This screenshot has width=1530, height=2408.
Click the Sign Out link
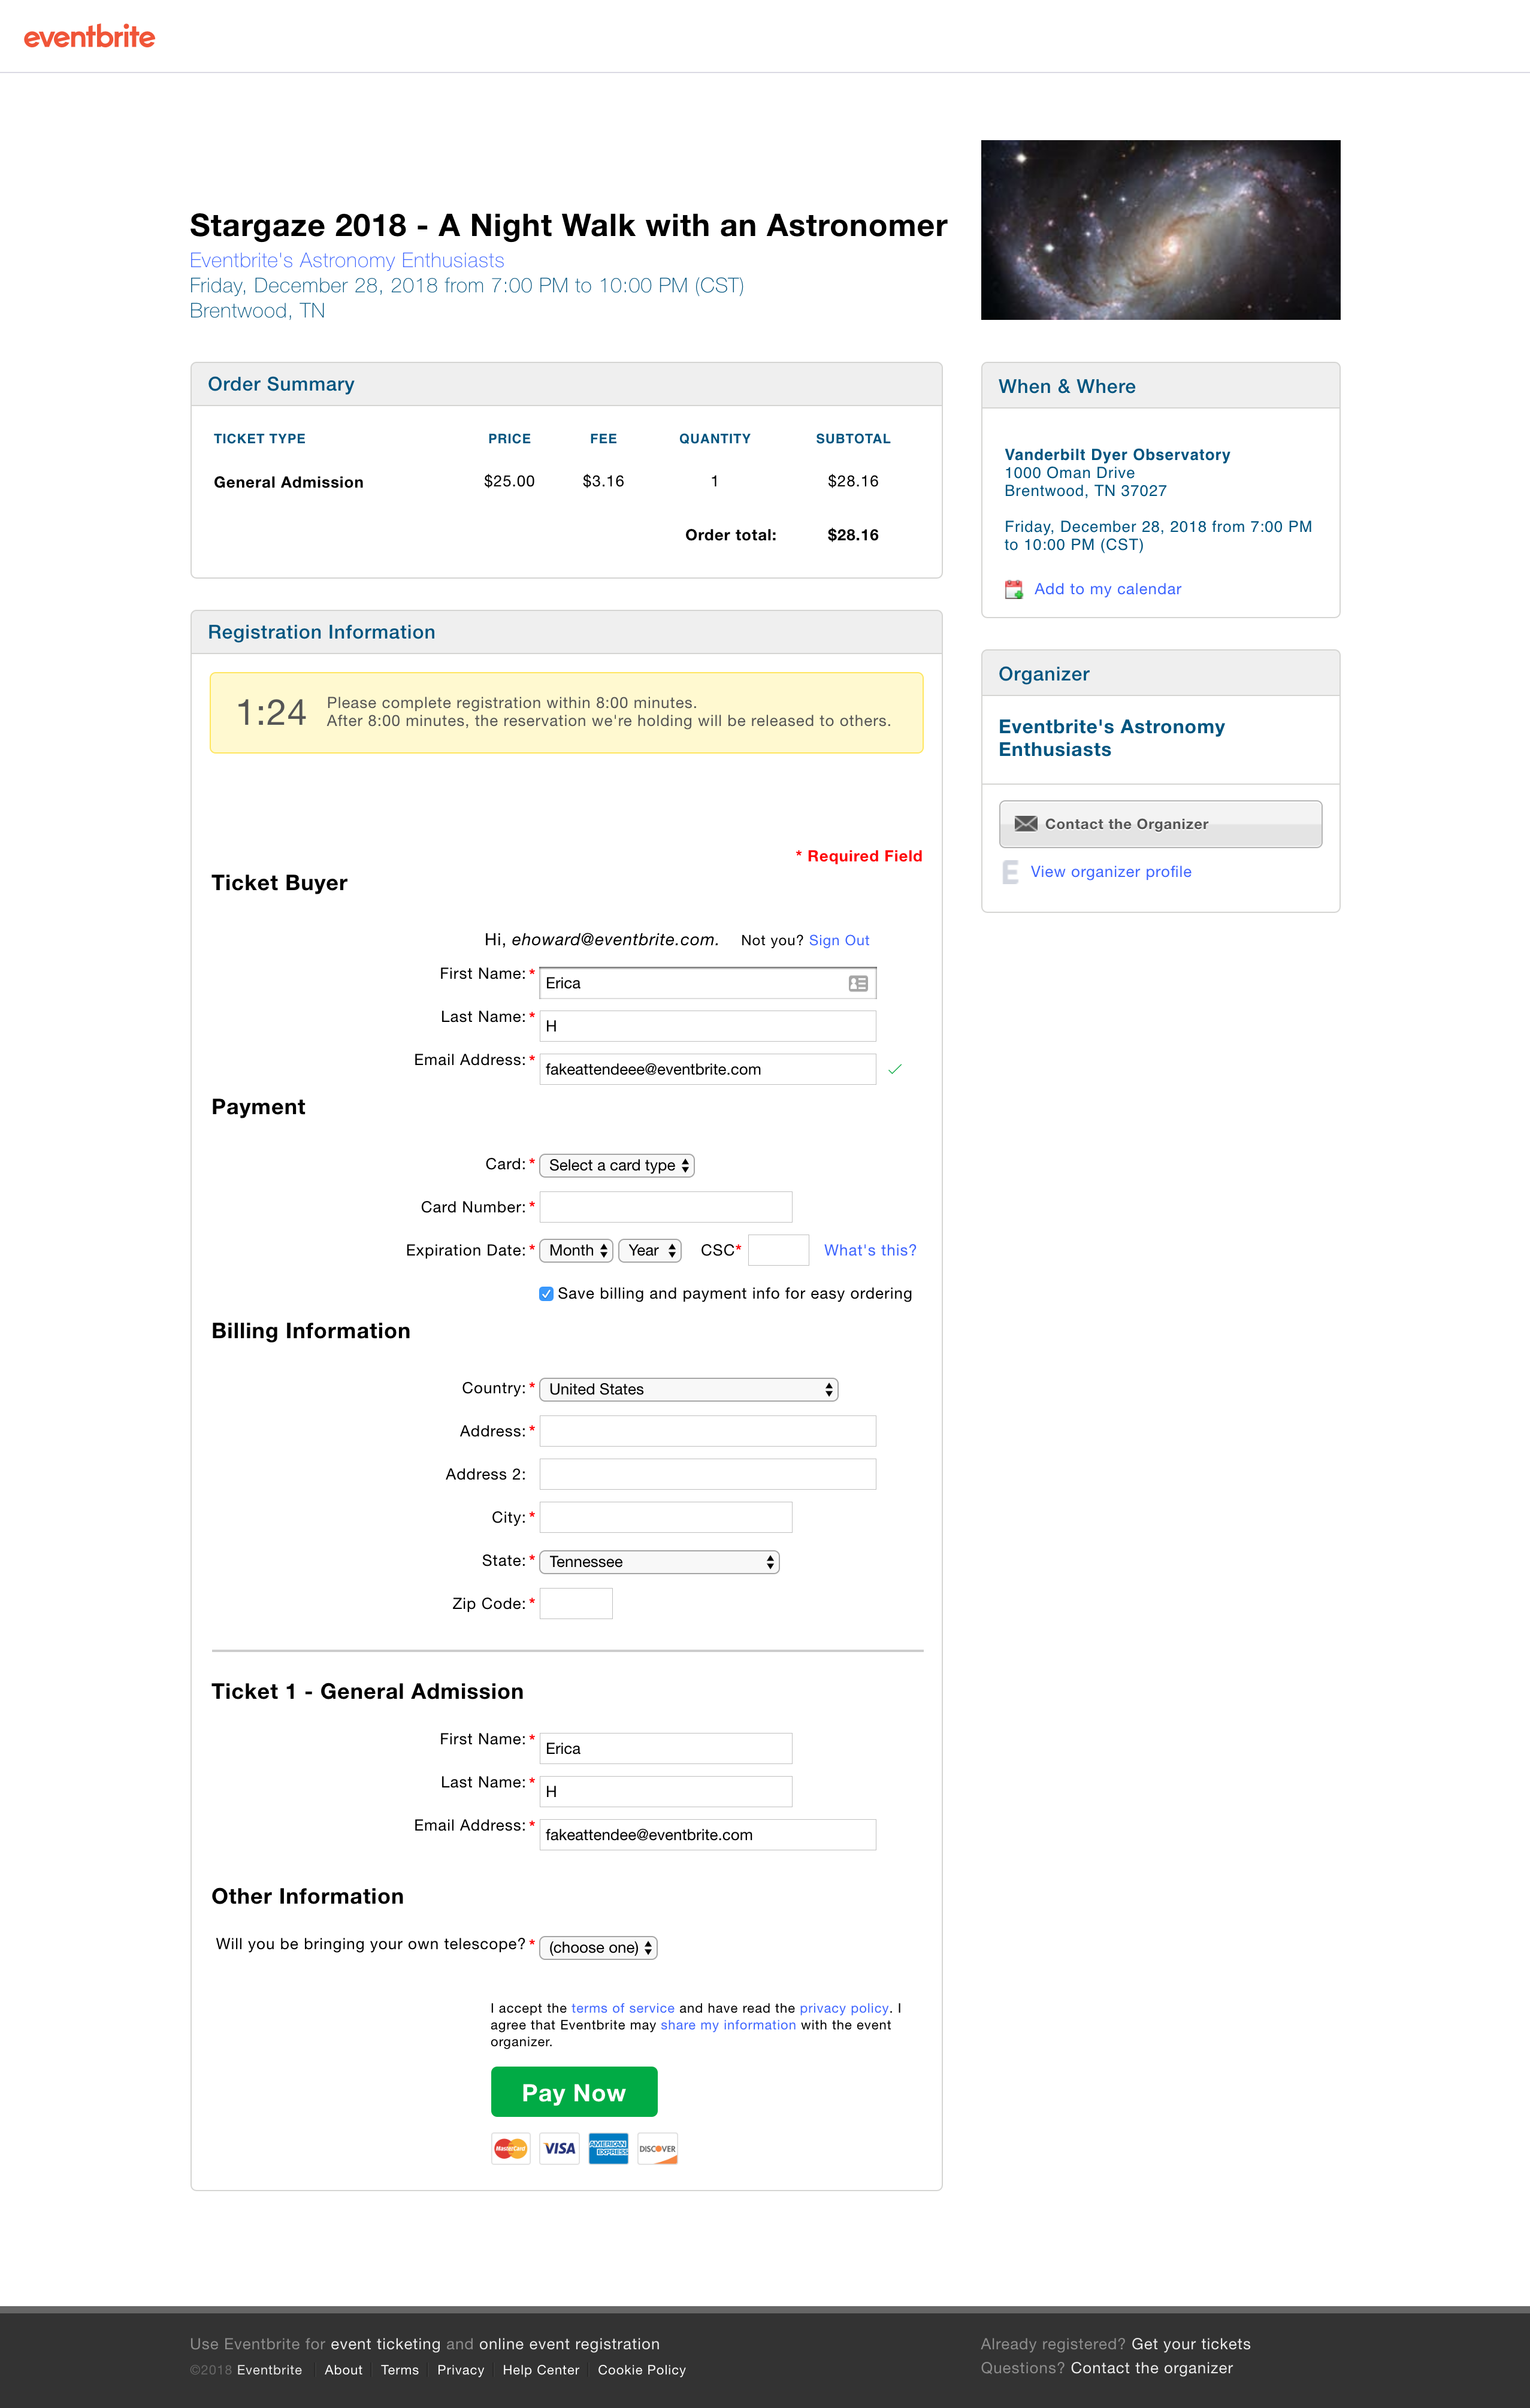coord(839,940)
